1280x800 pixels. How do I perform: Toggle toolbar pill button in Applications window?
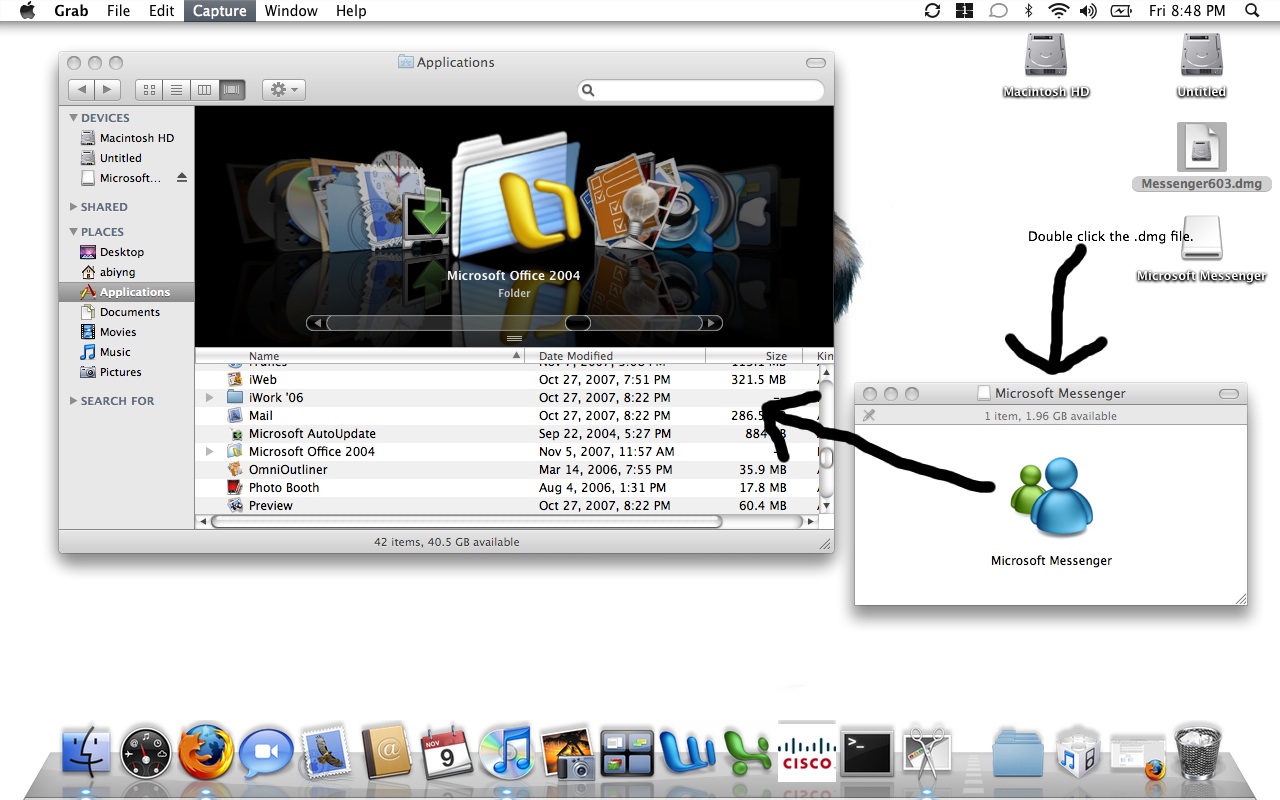pyautogui.click(x=816, y=62)
